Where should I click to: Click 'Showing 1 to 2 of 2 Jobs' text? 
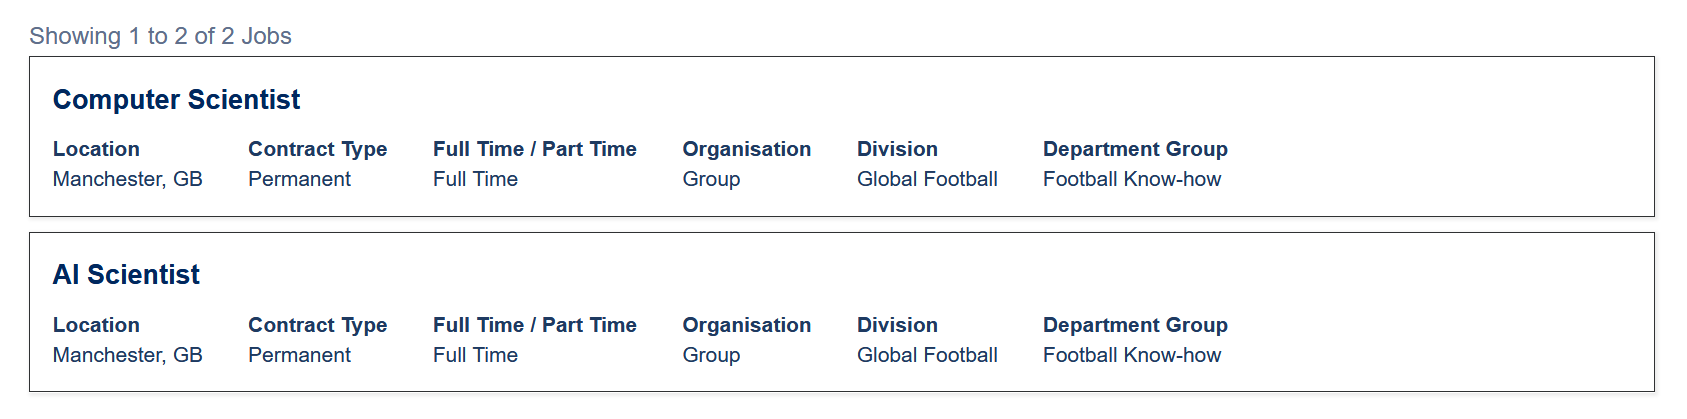160,36
